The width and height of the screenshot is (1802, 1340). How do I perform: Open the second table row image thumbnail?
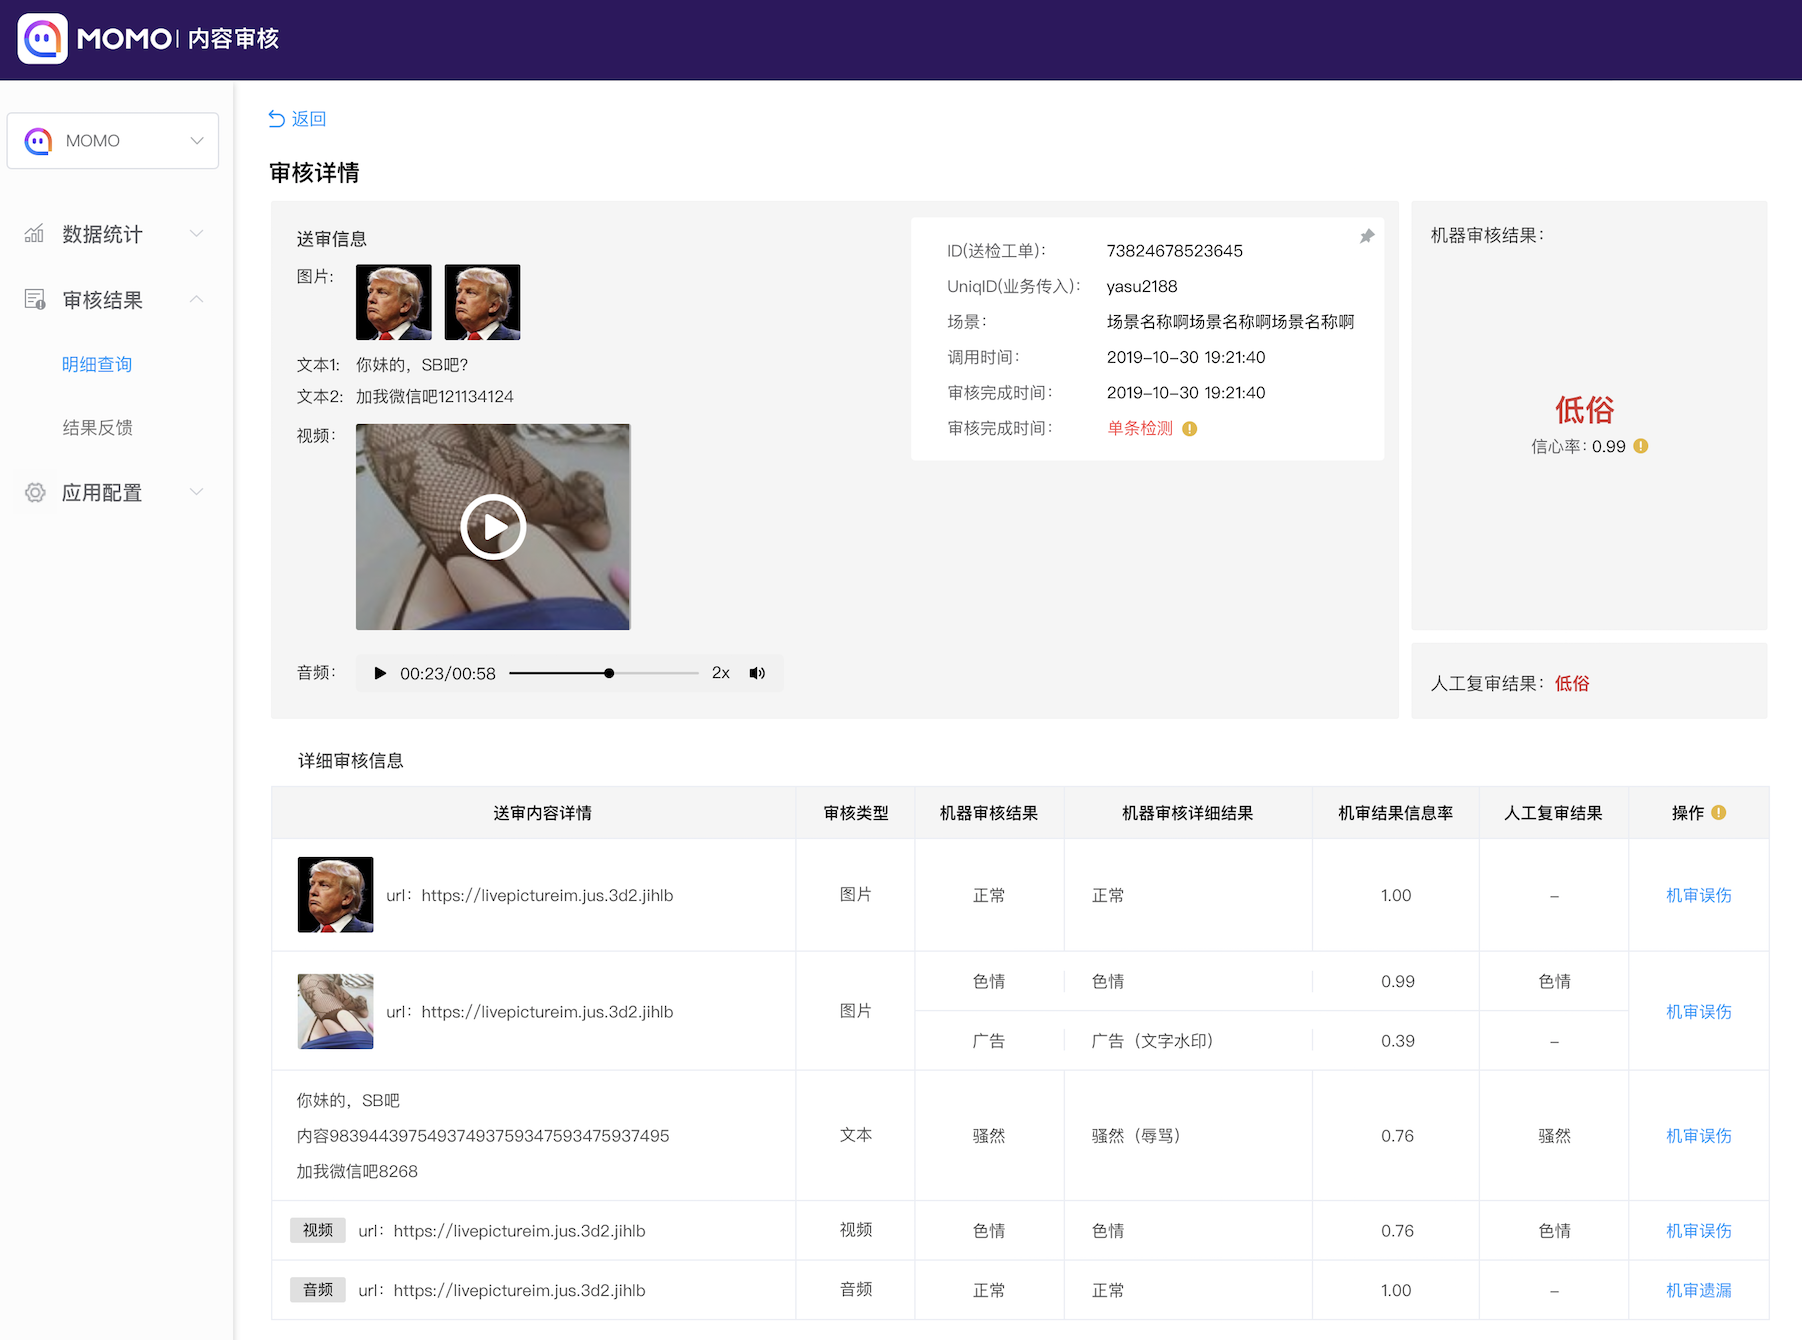pyautogui.click(x=336, y=1012)
